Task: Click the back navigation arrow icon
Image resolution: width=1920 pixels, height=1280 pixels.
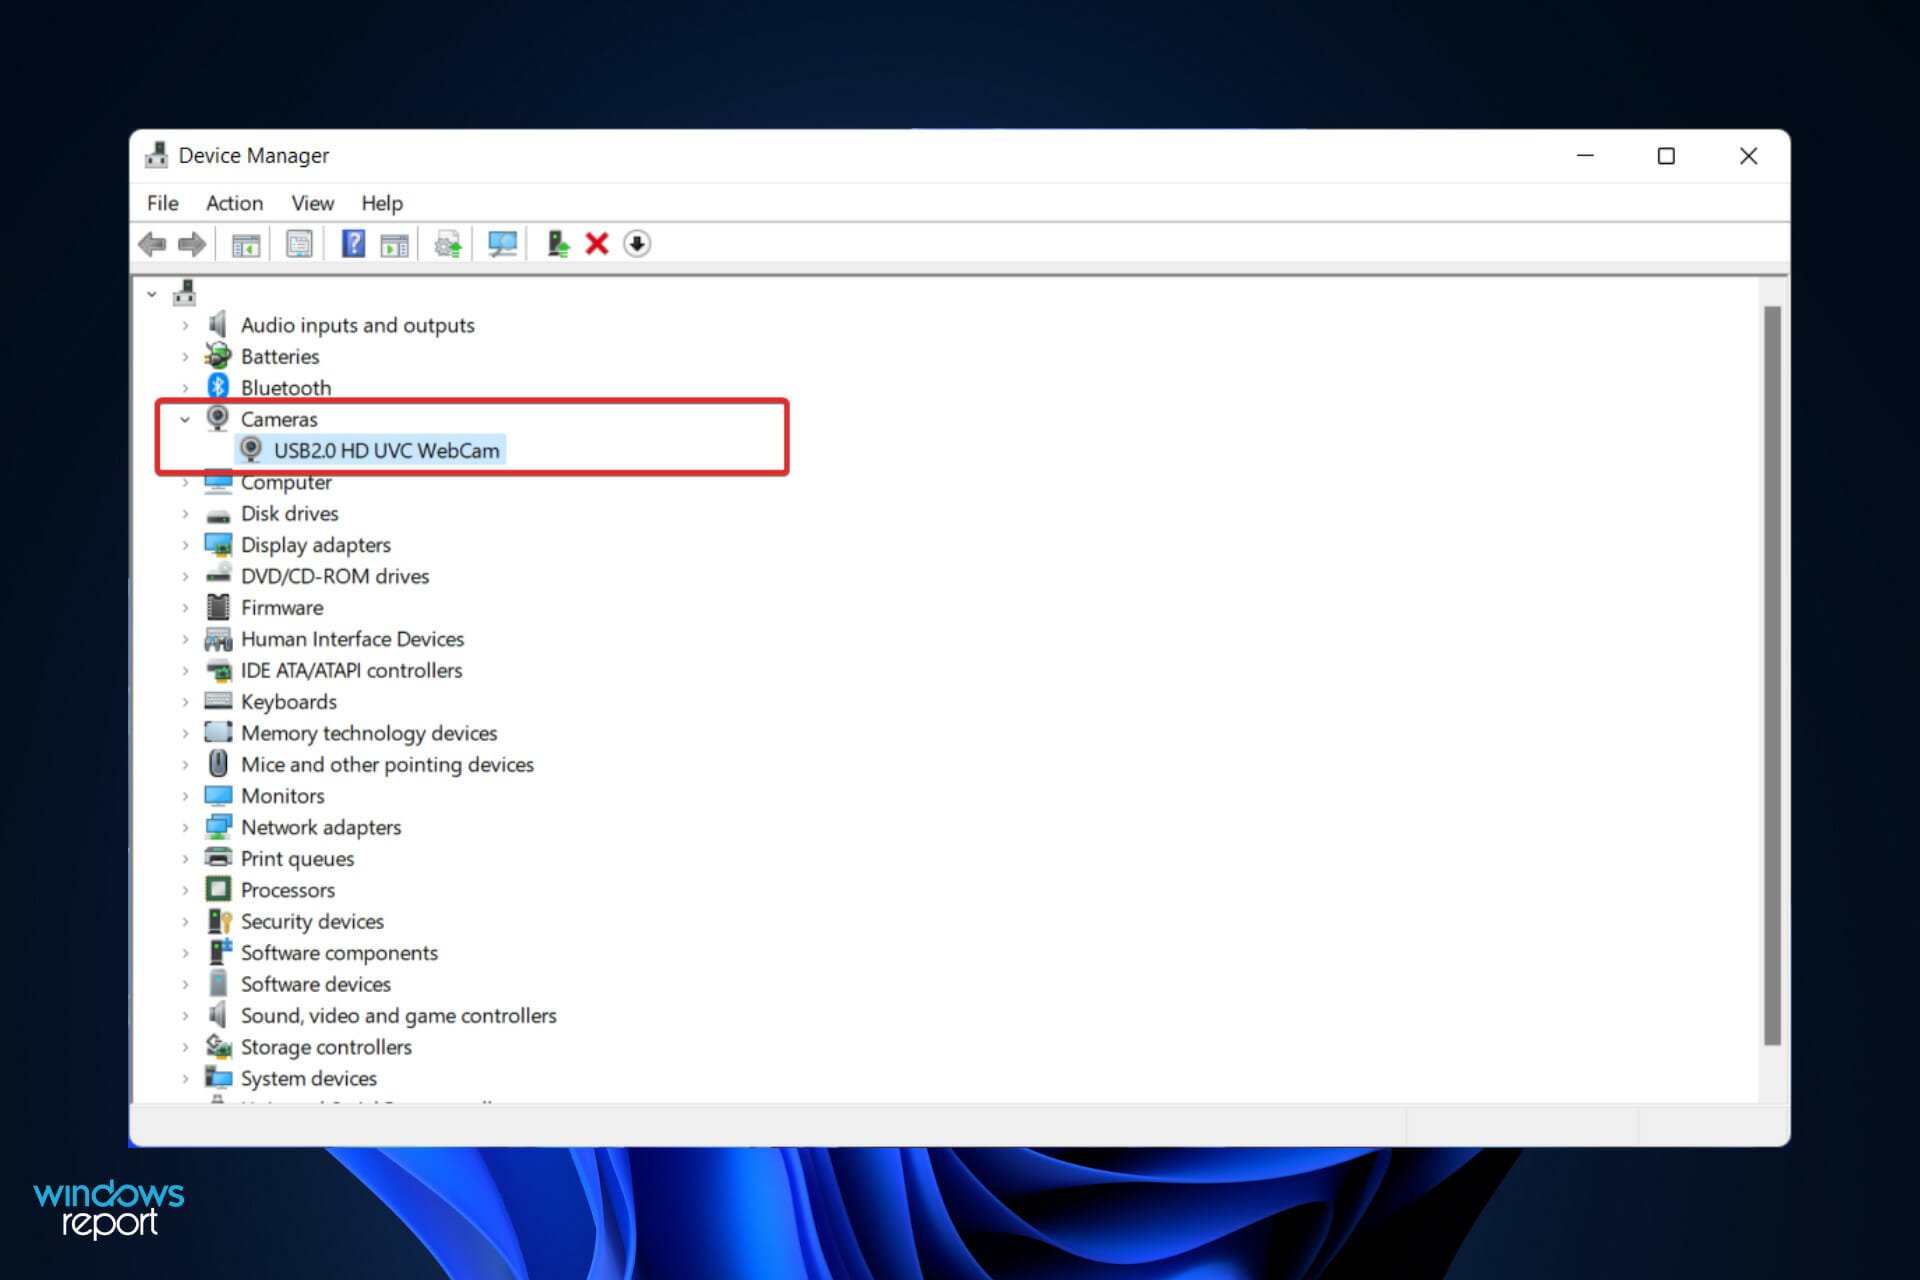Action: (x=153, y=244)
